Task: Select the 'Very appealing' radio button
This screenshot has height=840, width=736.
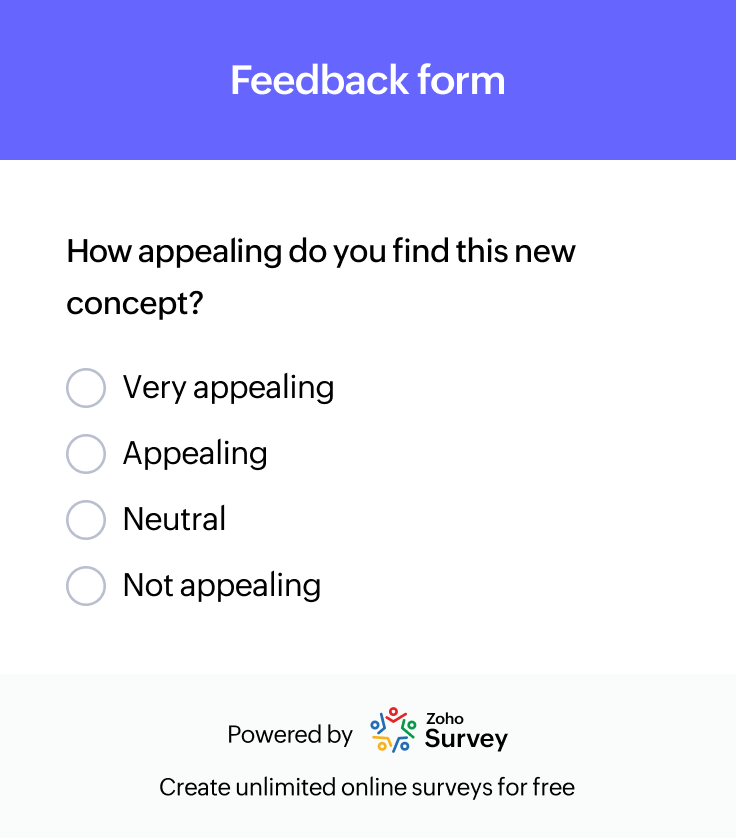Action: click(x=86, y=388)
